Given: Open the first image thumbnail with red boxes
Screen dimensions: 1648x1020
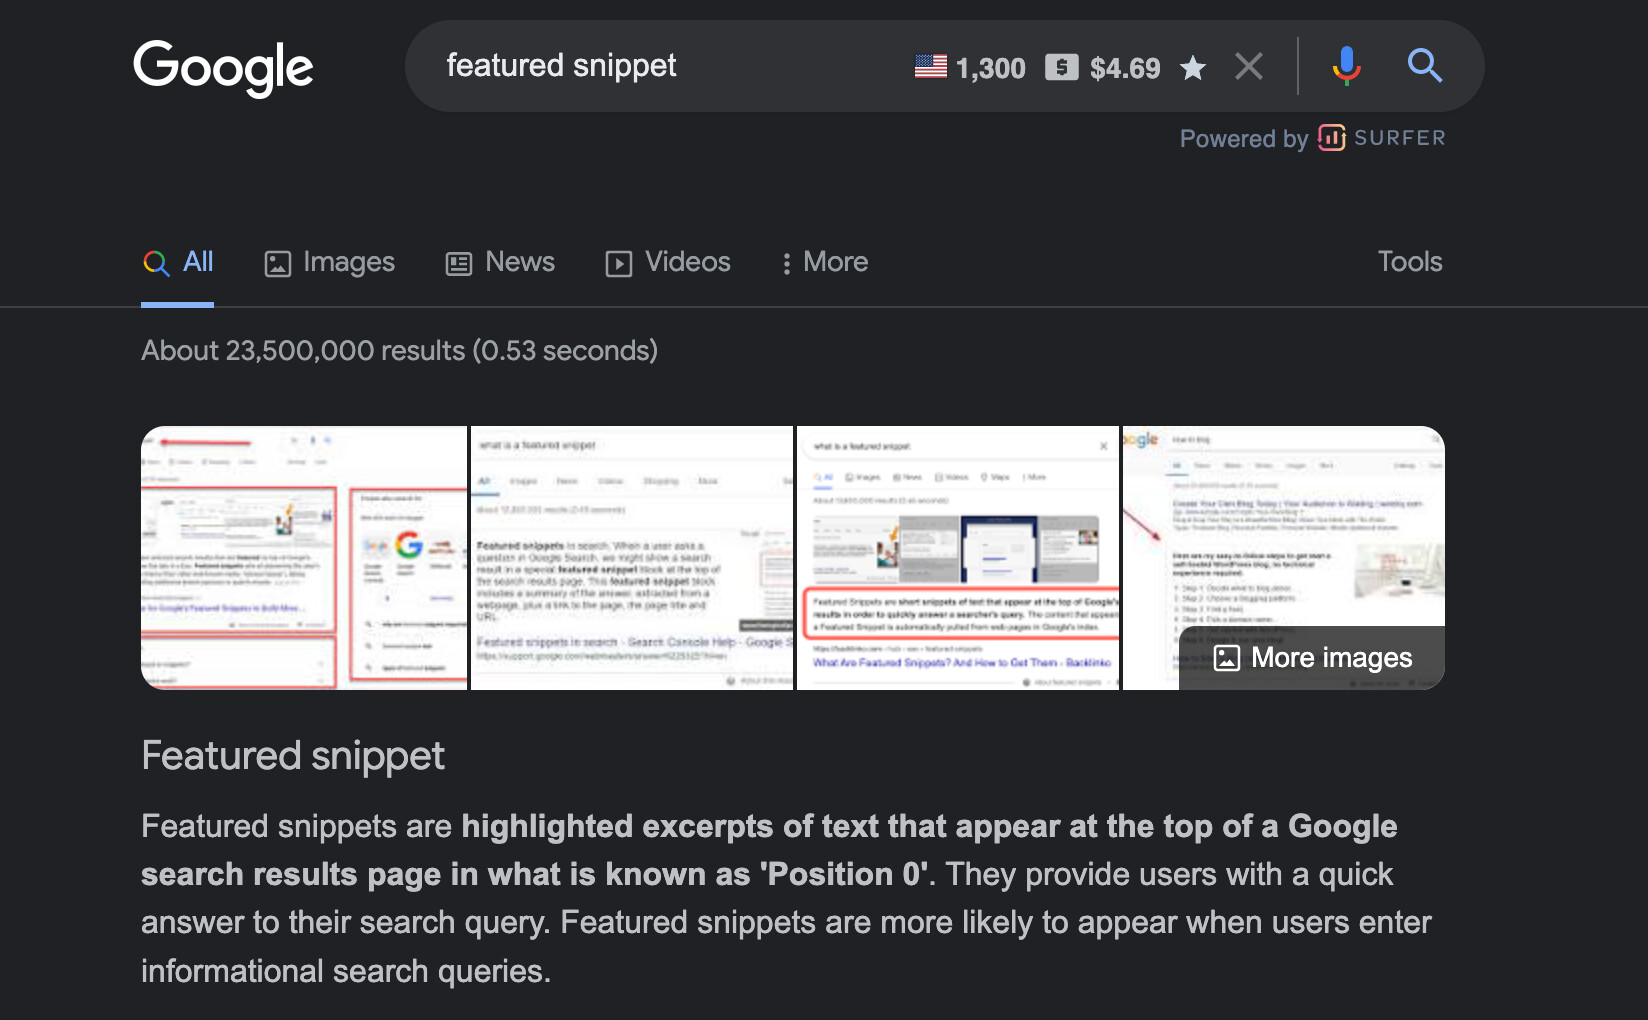Looking at the screenshot, I should click(x=304, y=558).
